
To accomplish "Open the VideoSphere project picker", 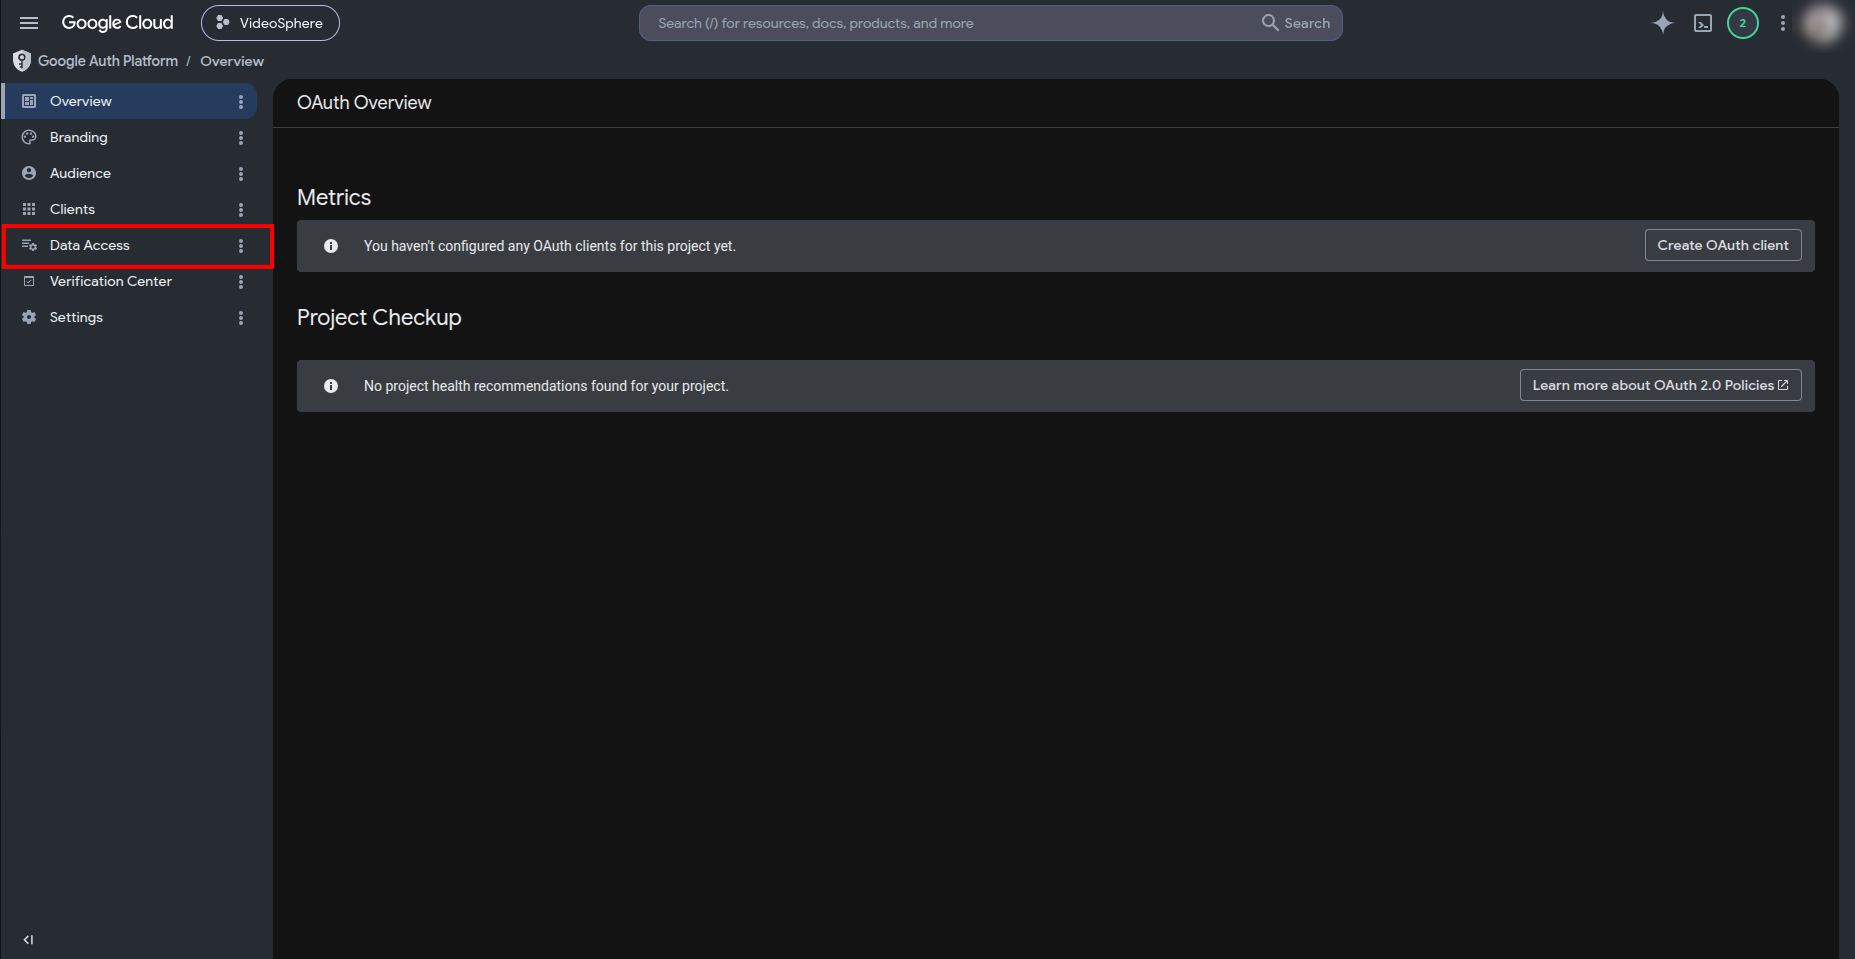I will (270, 23).
